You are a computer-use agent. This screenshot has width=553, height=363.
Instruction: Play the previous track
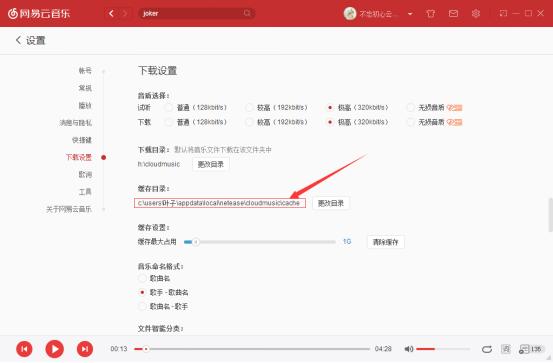pos(24,349)
